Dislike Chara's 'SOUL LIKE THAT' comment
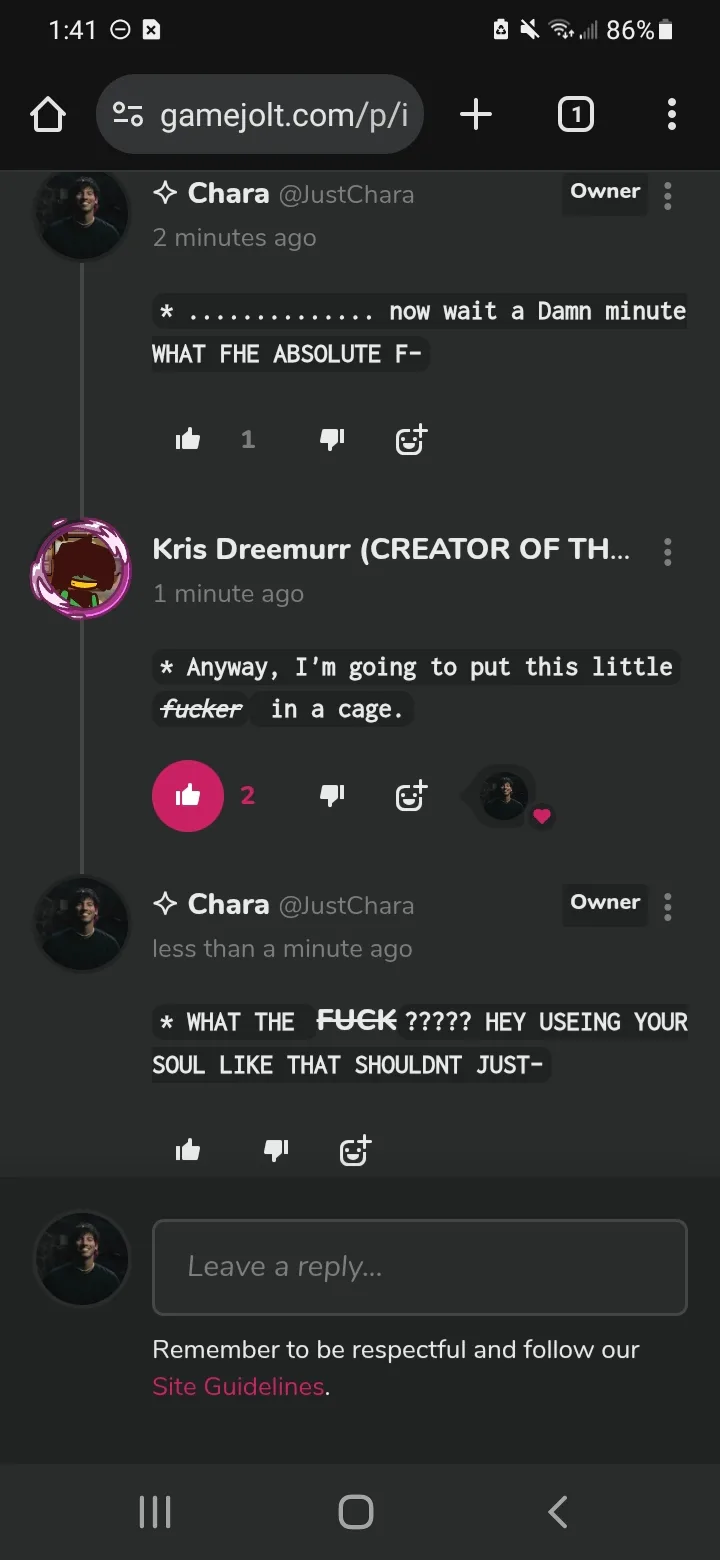 pos(276,1151)
